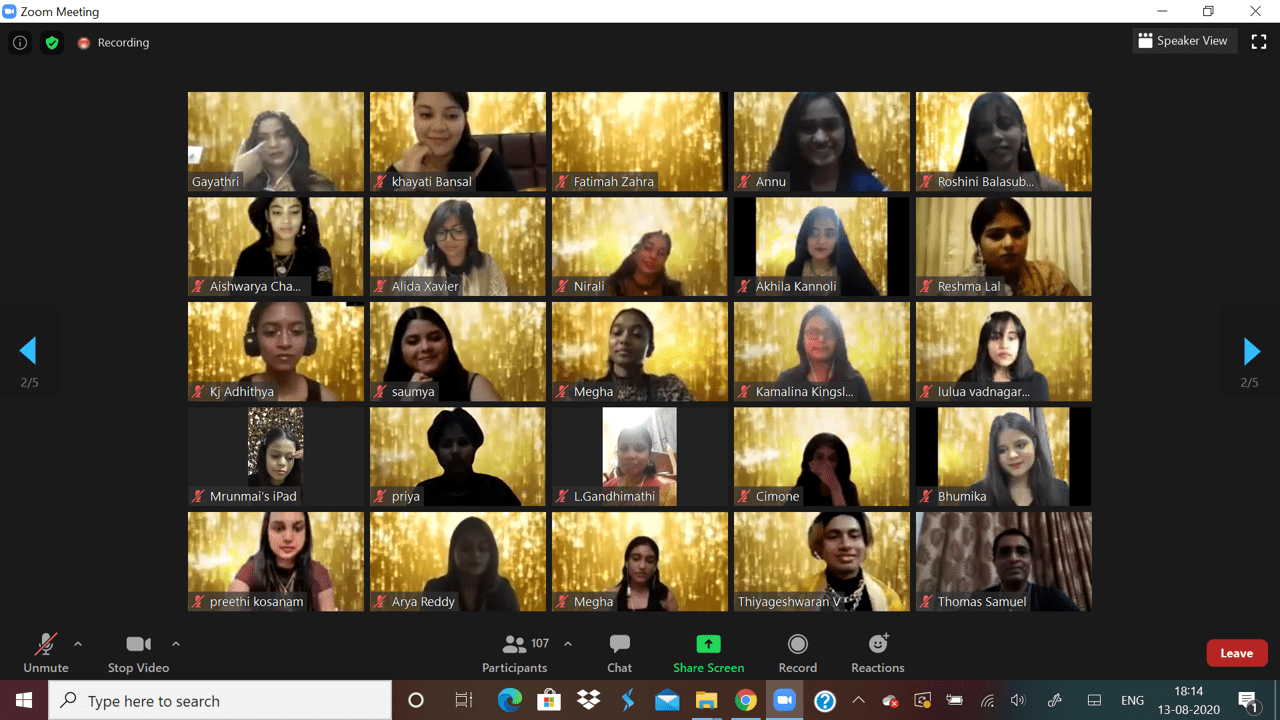Unmute the microphone
1280x720 pixels.
coord(45,653)
